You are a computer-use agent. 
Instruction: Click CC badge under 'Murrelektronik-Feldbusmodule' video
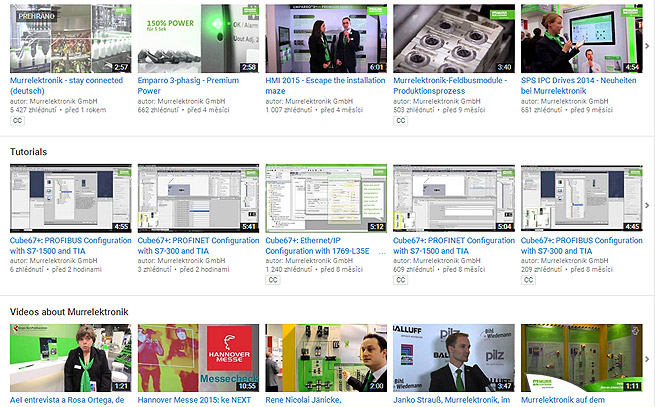[401, 121]
